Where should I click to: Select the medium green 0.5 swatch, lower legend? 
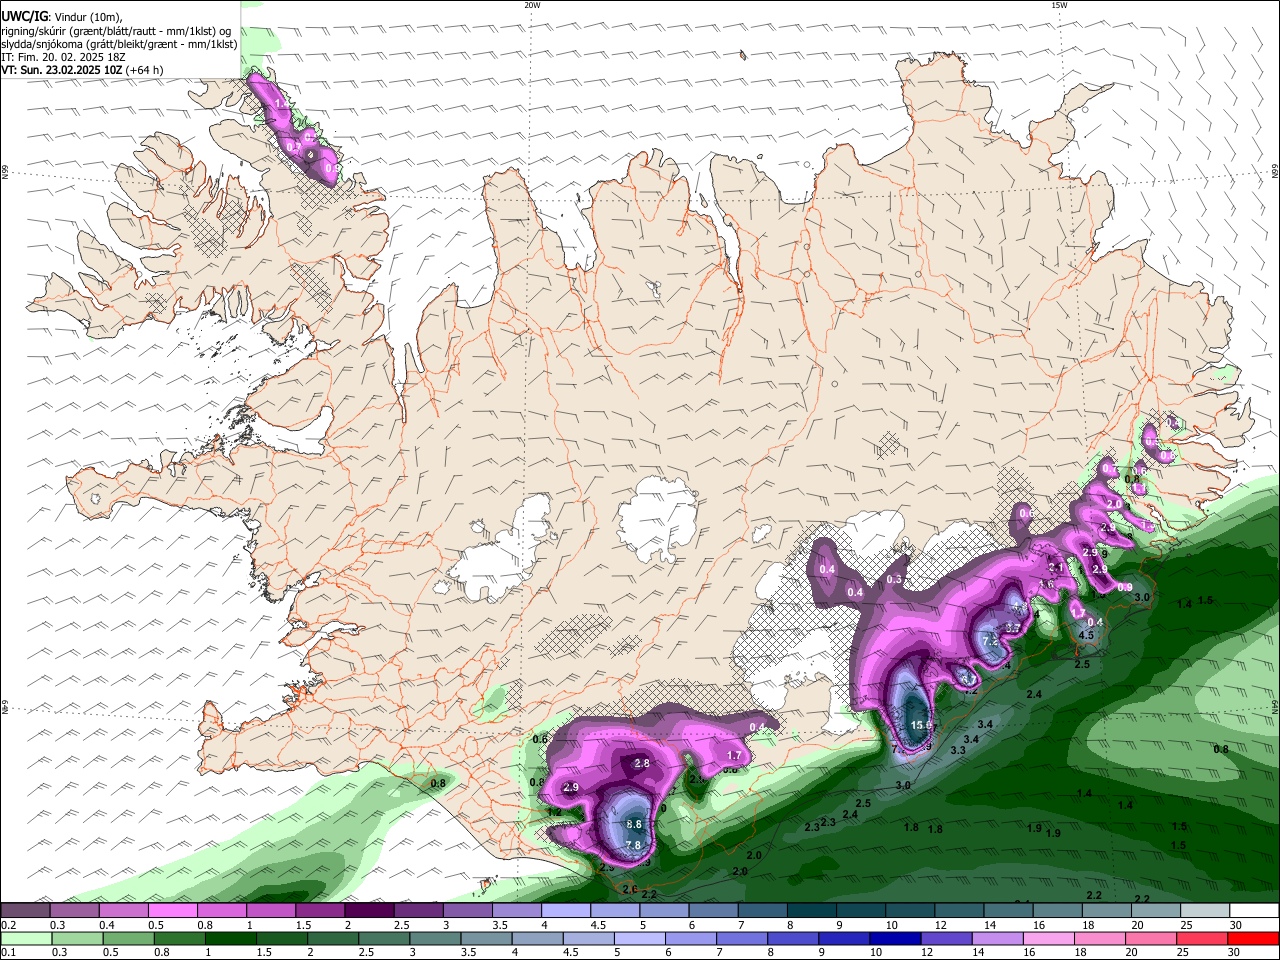(x=128, y=938)
